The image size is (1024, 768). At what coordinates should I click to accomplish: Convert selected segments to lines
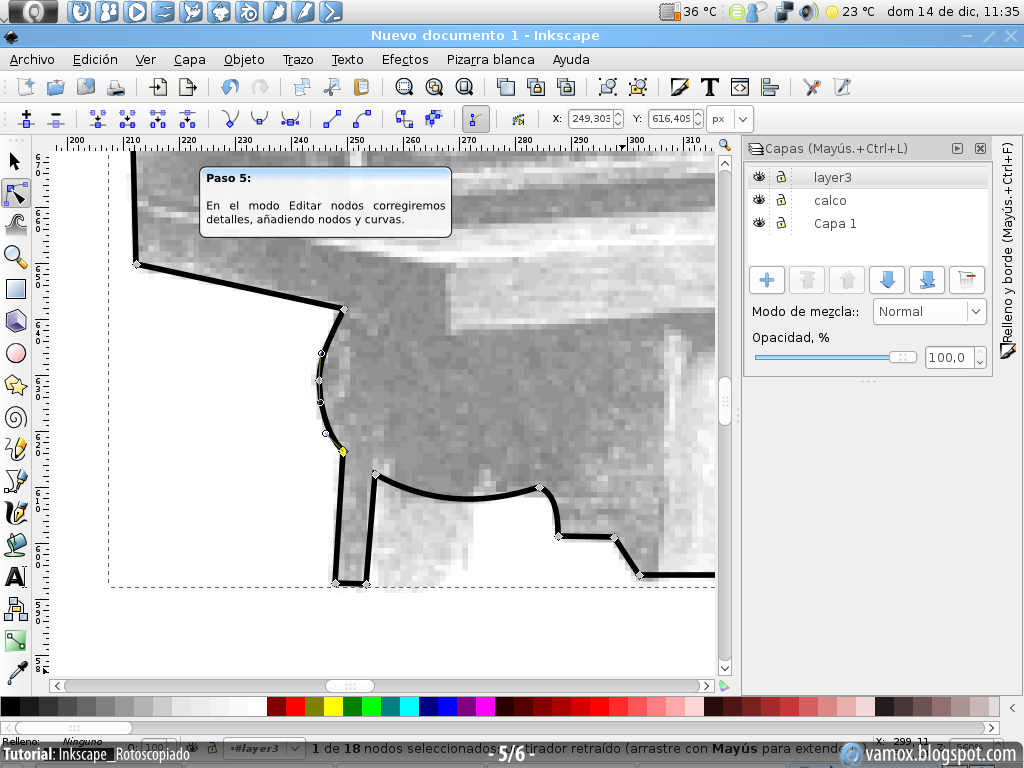coord(332,119)
